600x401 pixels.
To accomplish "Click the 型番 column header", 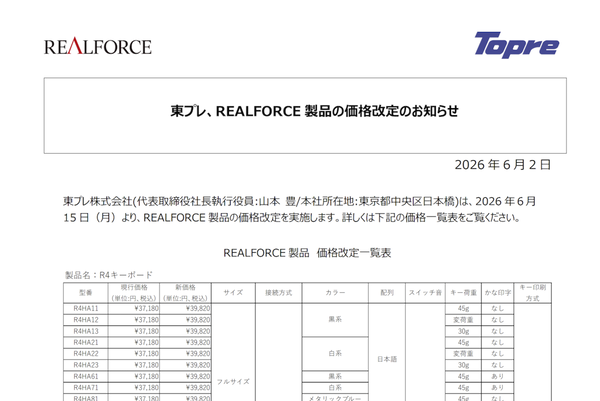I will (x=86, y=293).
